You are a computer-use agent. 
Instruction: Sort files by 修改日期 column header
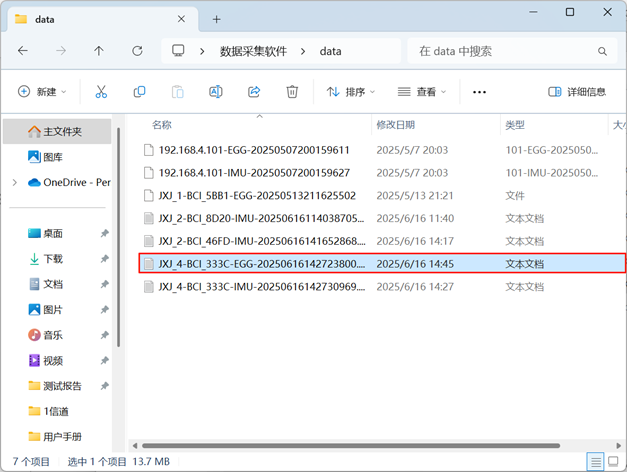point(397,125)
